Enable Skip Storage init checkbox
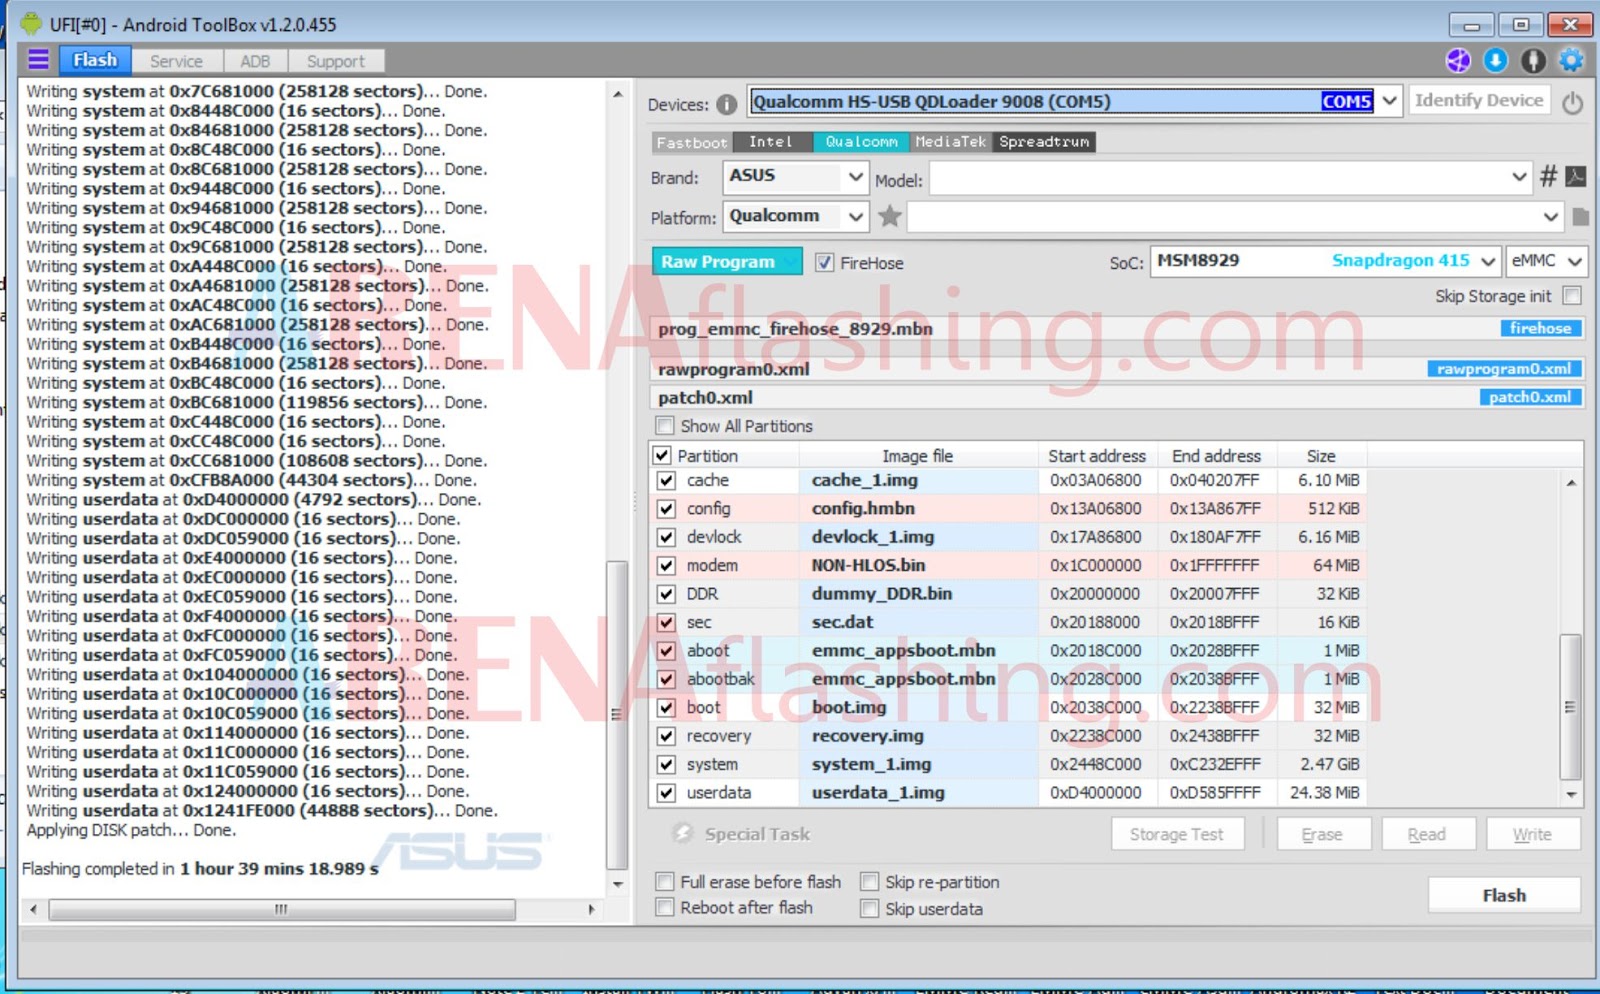Image resolution: width=1600 pixels, height=994 pixels. point(1572,296)
